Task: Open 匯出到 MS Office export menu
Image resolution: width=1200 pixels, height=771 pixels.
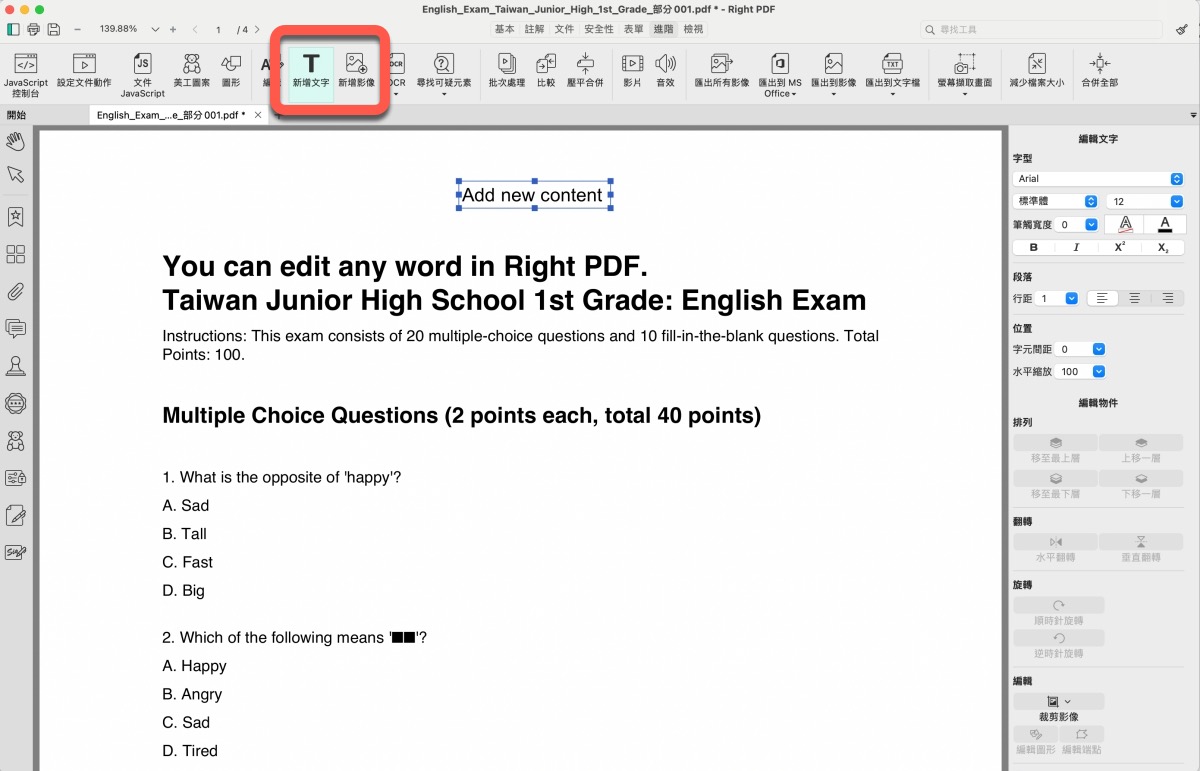Action: pyautogui.click(x=780, y=75)
